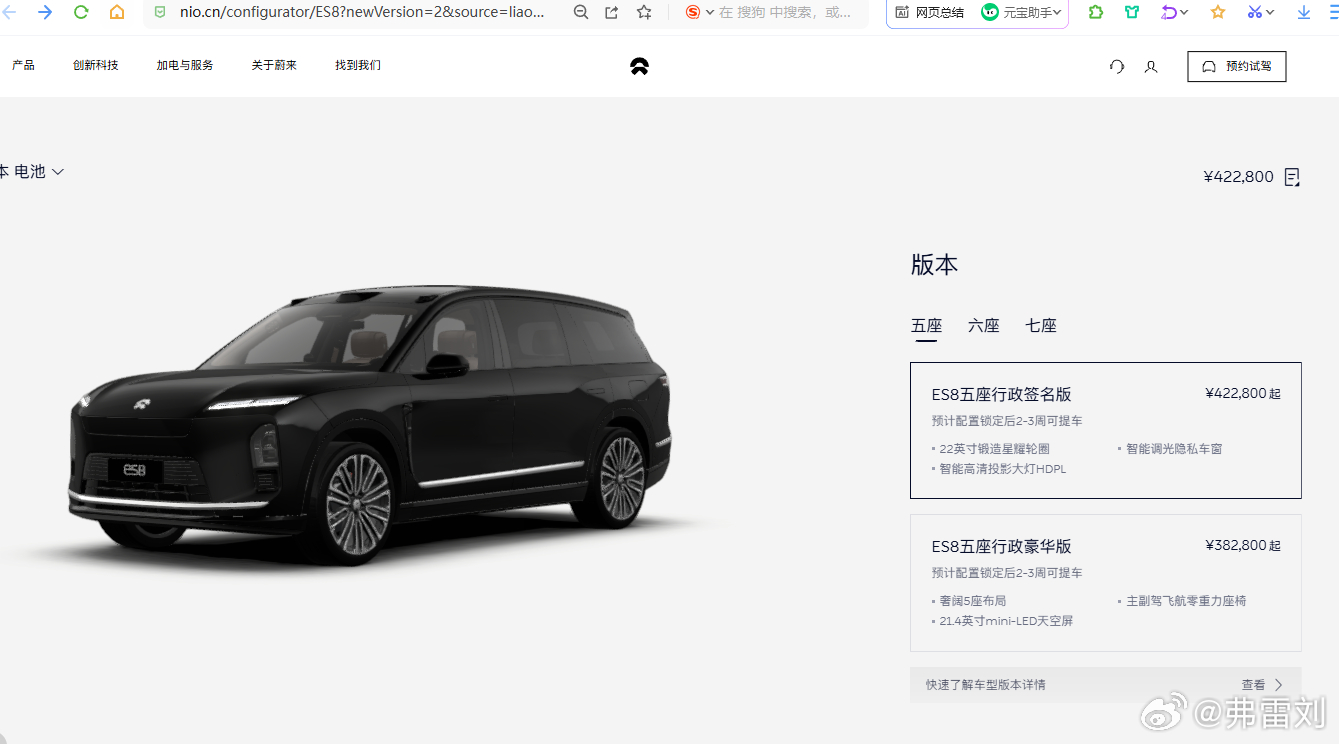Open the 找到我们 navigation menu
The height and width of the screenshot is (744, 1339).
[x=358, y=65]
